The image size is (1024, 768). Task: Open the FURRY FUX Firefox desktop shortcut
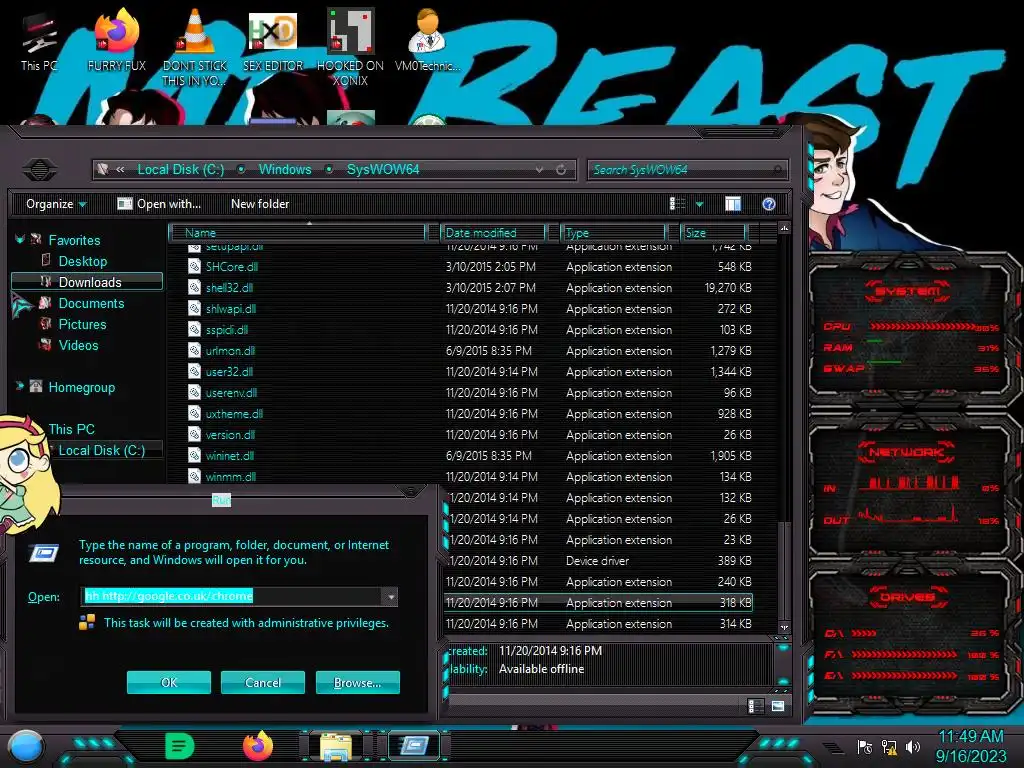coord(117,40)
